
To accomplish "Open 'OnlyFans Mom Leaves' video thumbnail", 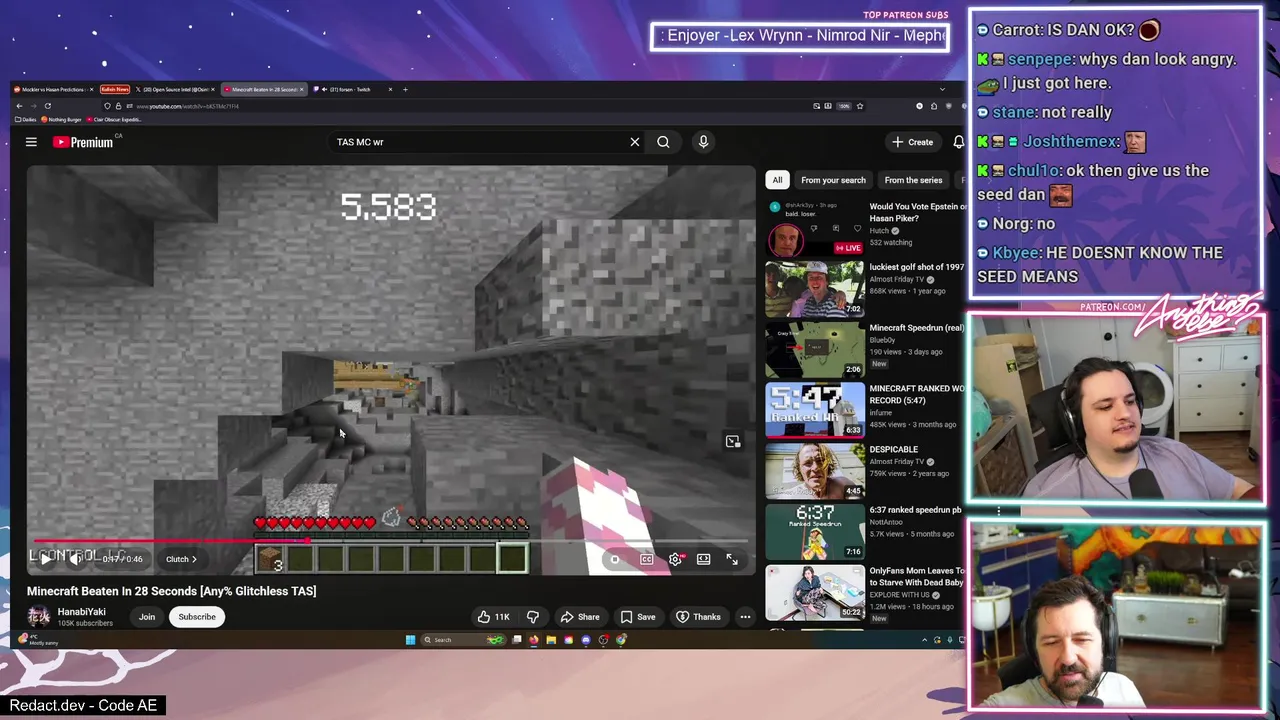I will tap(814, 592).
